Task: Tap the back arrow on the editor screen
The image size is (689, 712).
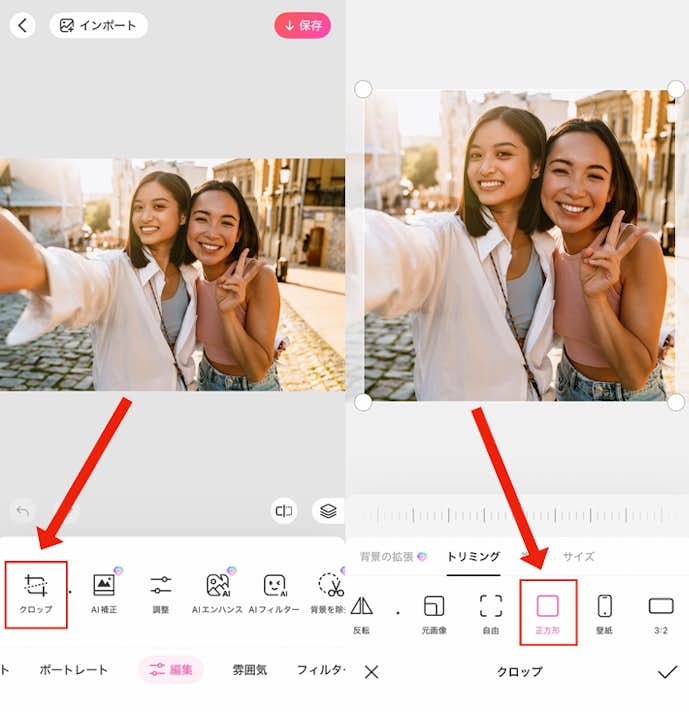Action: (22, 25)
